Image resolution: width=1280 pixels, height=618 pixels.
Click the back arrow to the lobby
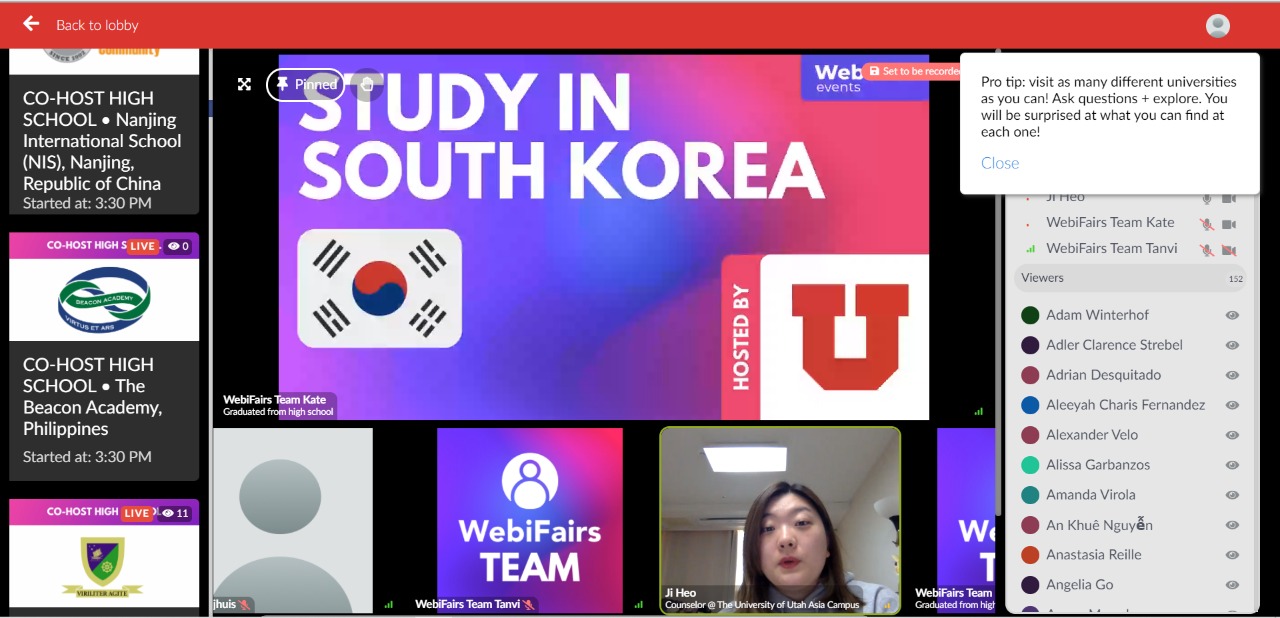[31, 23]
